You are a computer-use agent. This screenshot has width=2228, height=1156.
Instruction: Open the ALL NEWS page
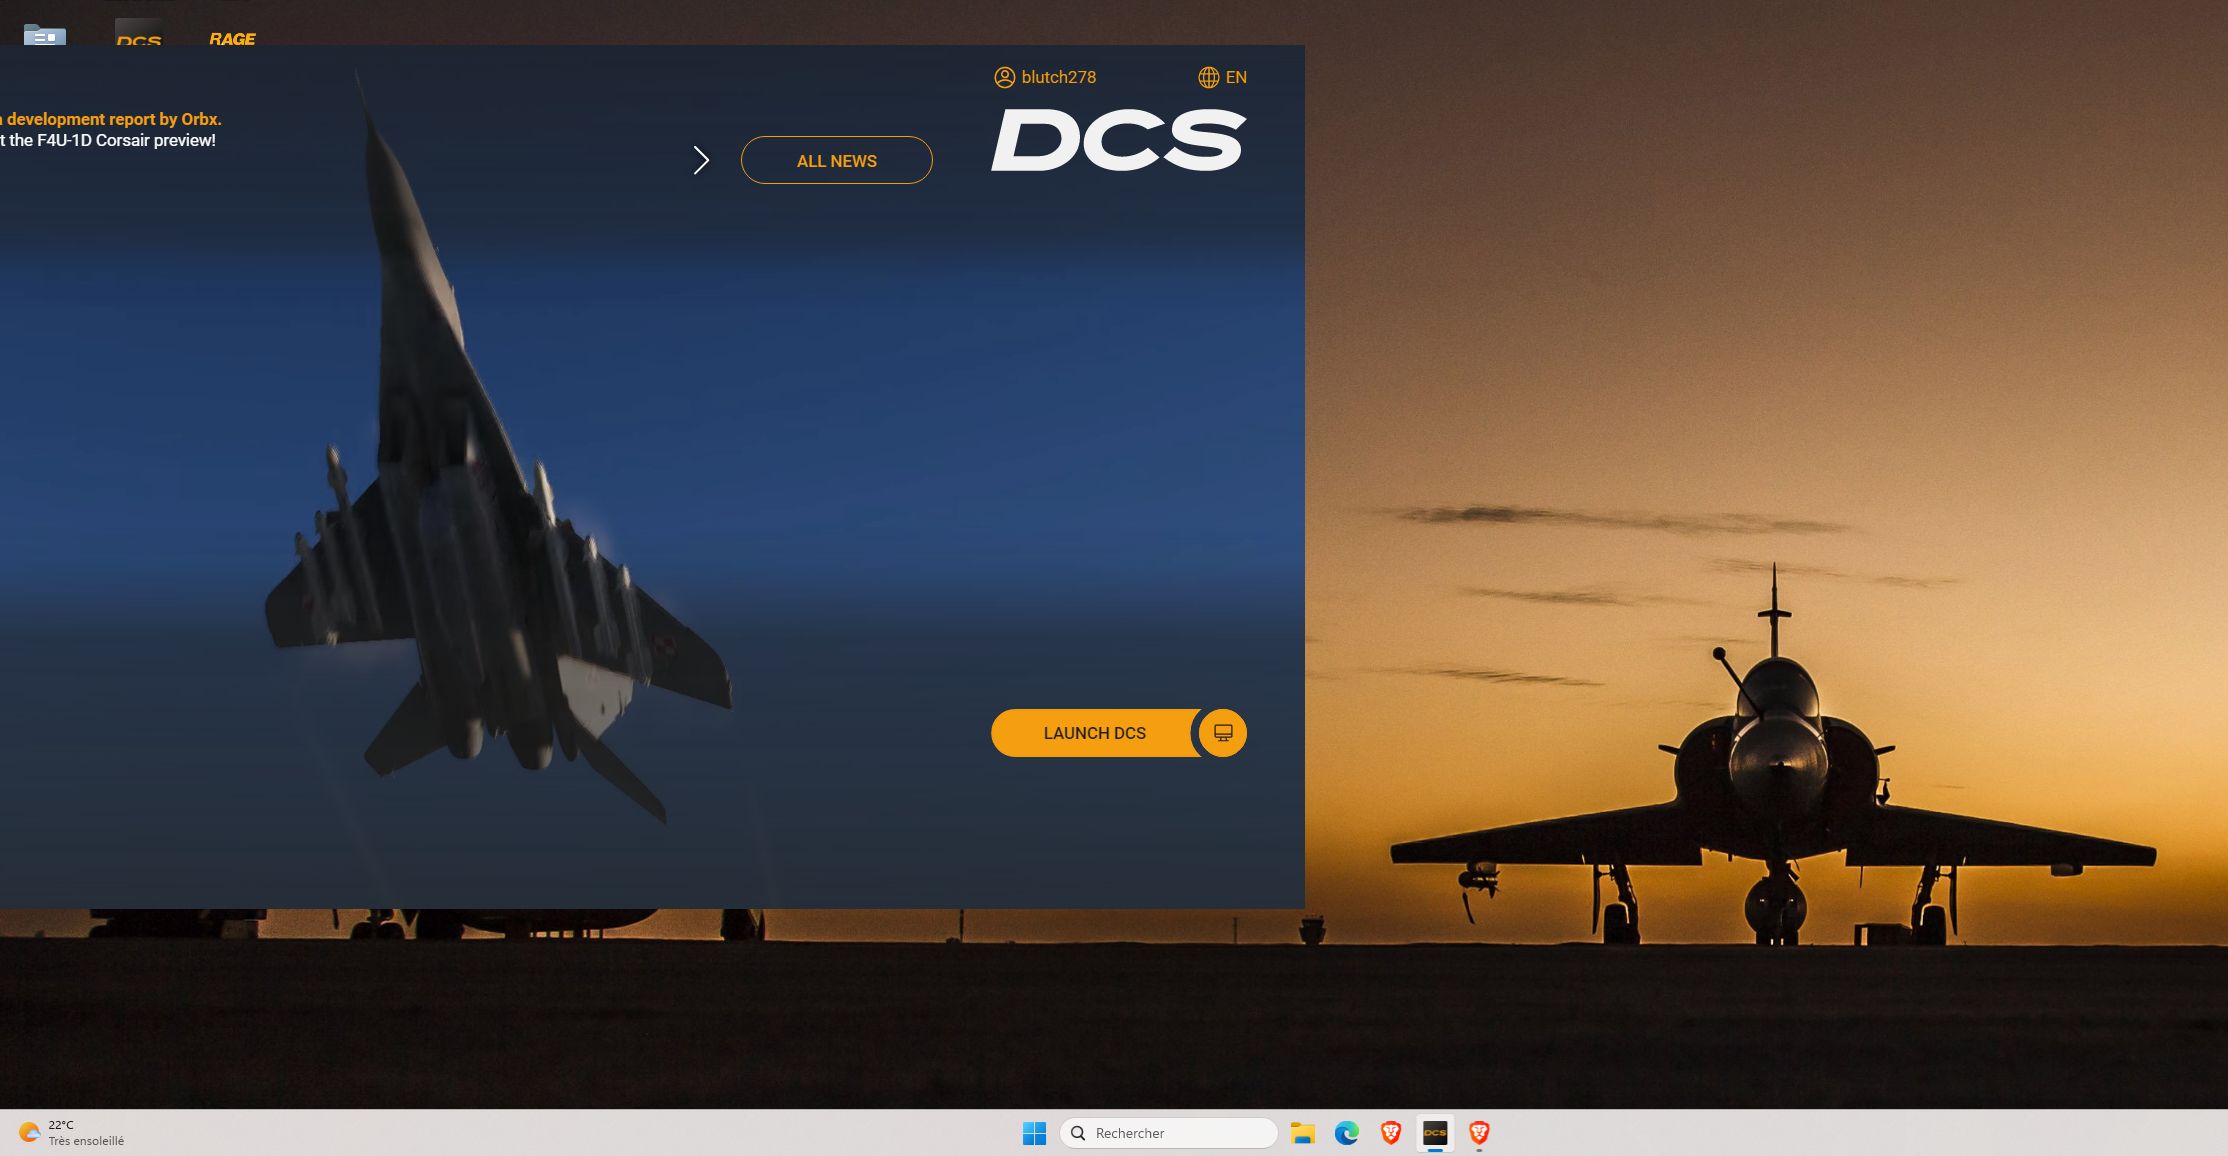coord(836,160)
